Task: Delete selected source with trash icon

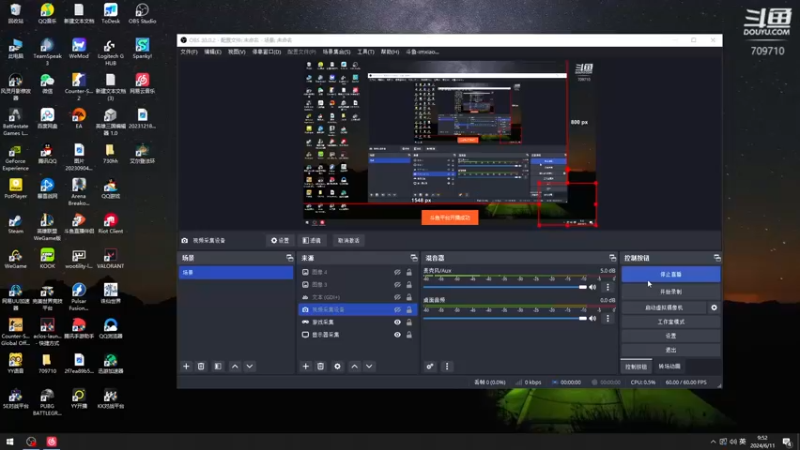Action: (x=320, y=366)
